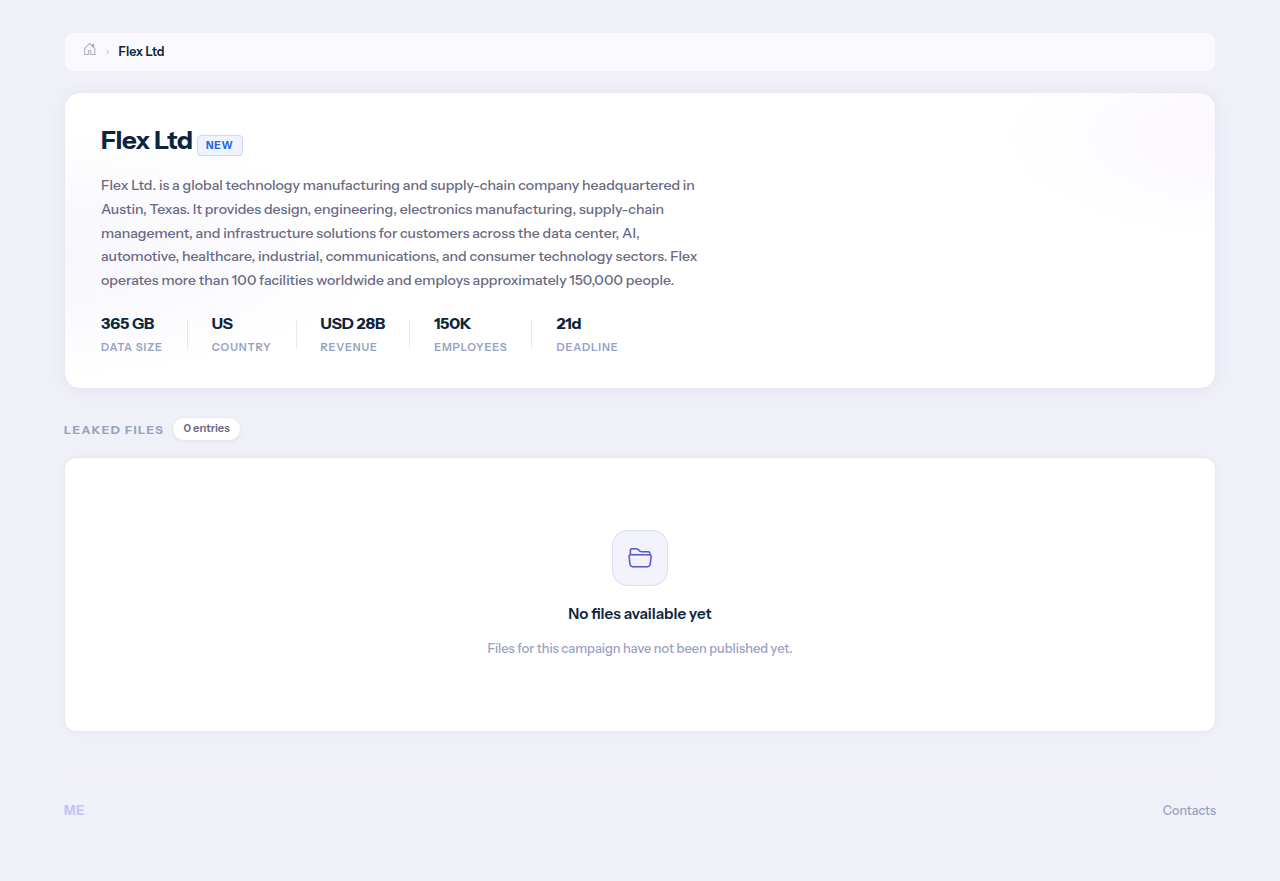Click the USD 28B revenue figure
The width and height of the screenshot is (1280, 881).
pyautogui.click(x=352, y=324)
